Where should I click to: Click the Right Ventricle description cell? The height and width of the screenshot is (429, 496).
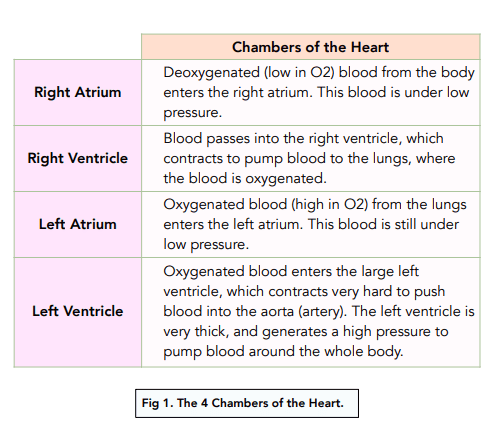point(311,158)
